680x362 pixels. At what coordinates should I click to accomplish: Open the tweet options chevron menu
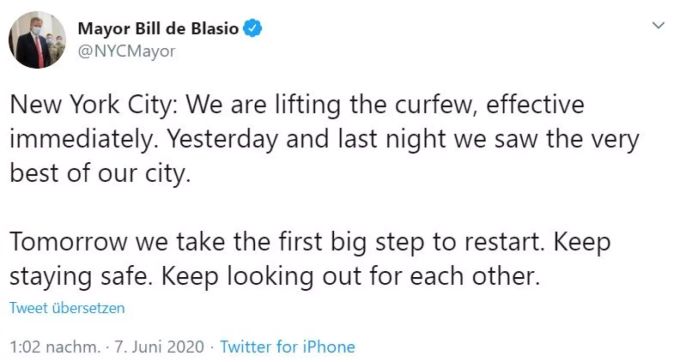click(658, 26)
